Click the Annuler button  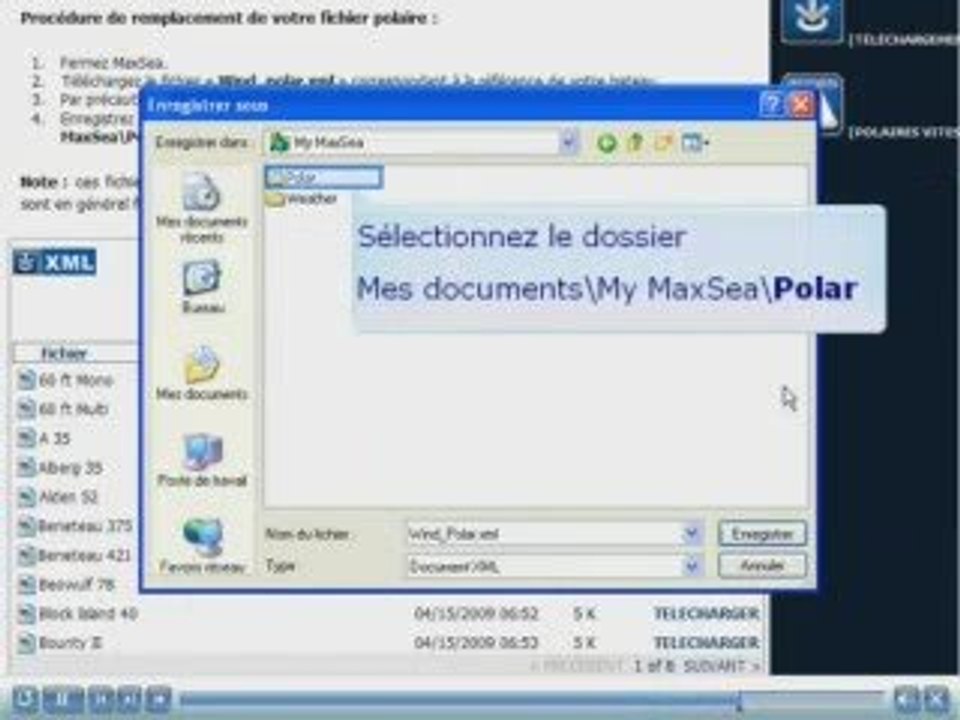[762, 566]
